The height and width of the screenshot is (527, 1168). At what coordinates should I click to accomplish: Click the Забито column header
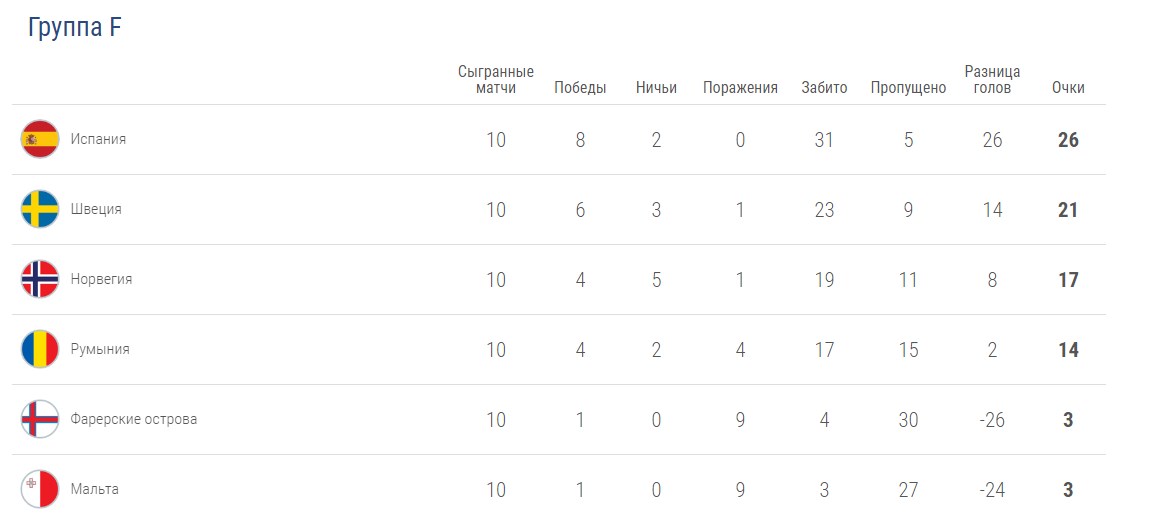point(824,88)
